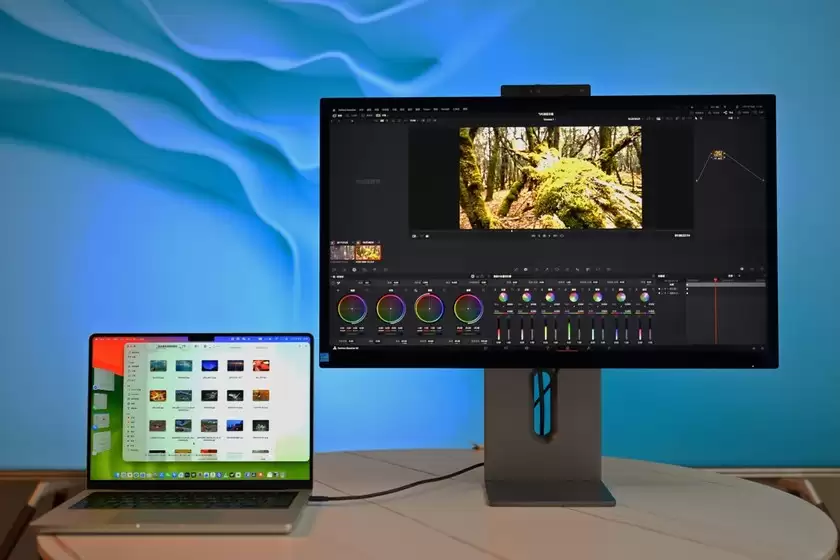
Task: Open the DaVinci Resolve application menu
Action: (347, 109)
